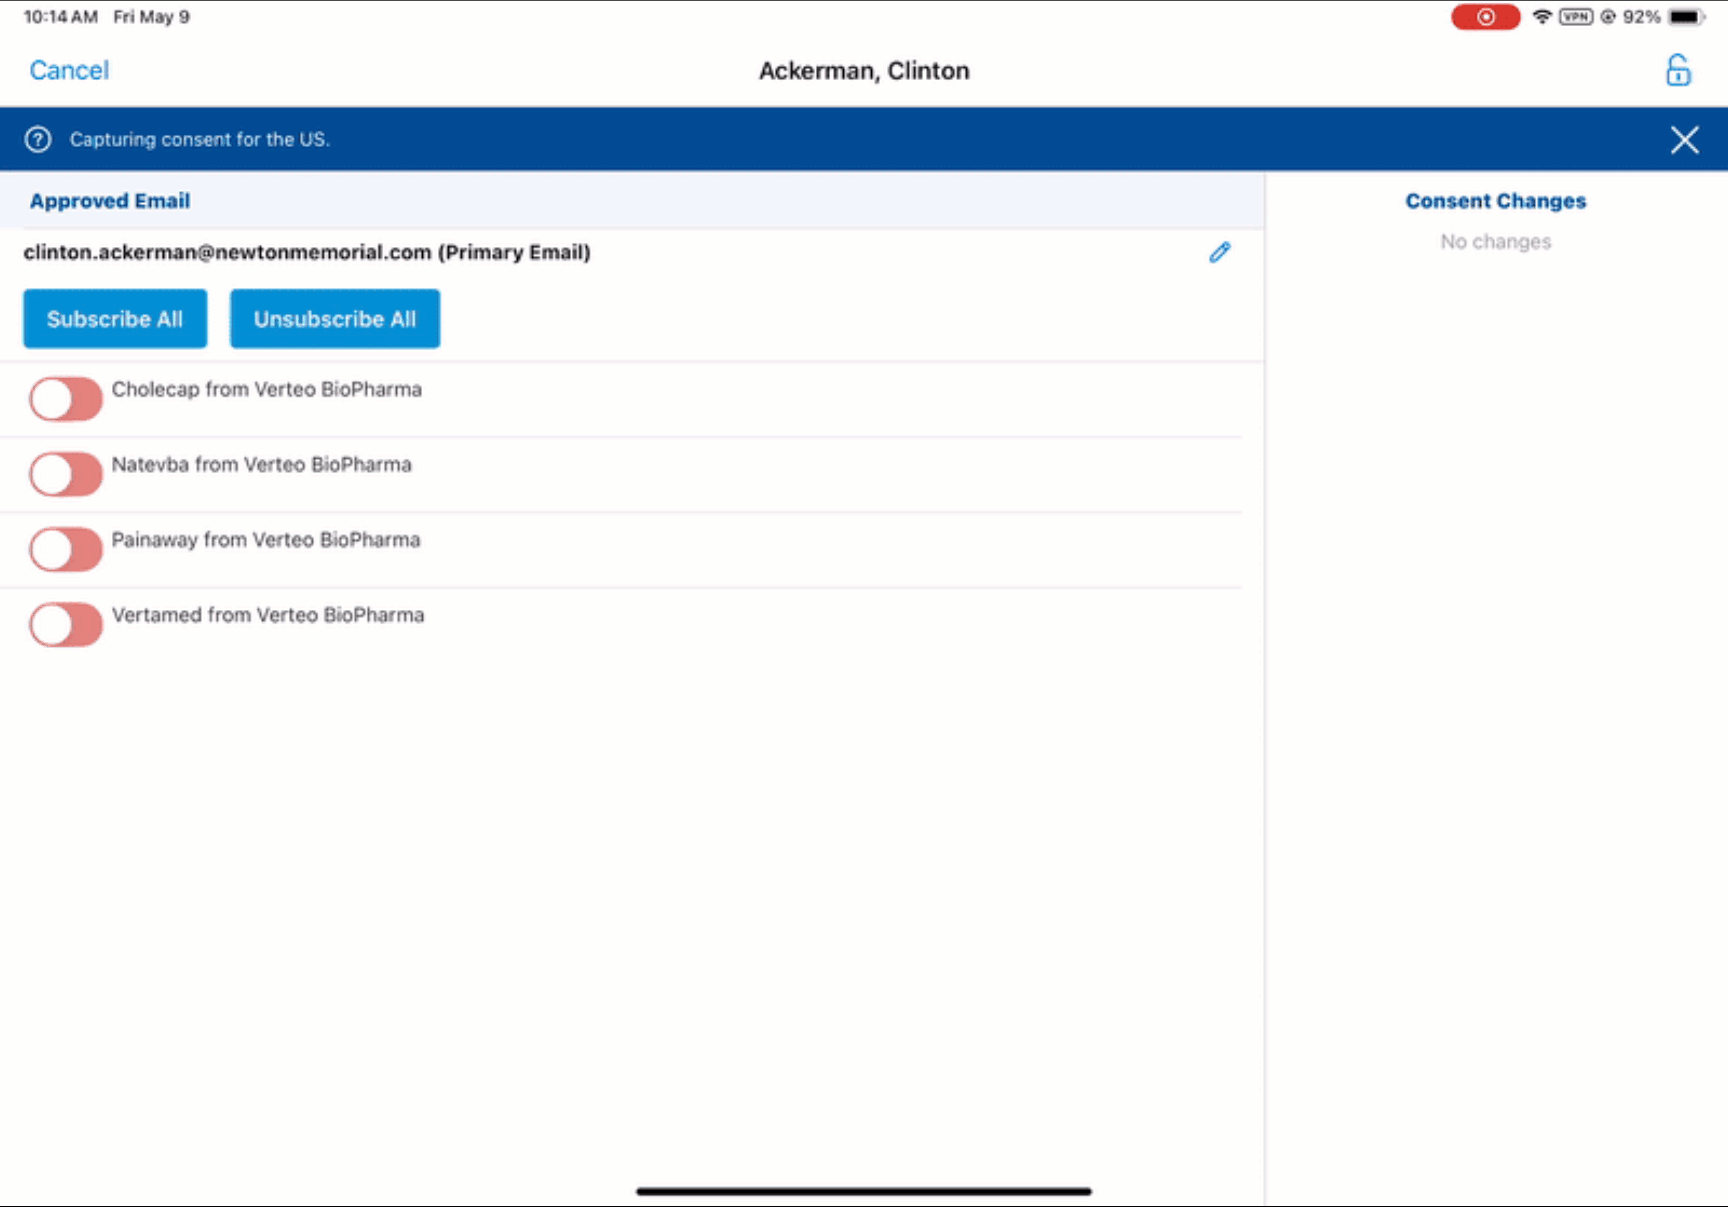Tap the Wi-Fi status icon
The width and height of the screenshot is (1728, 1207).
tap(1541, 17)
